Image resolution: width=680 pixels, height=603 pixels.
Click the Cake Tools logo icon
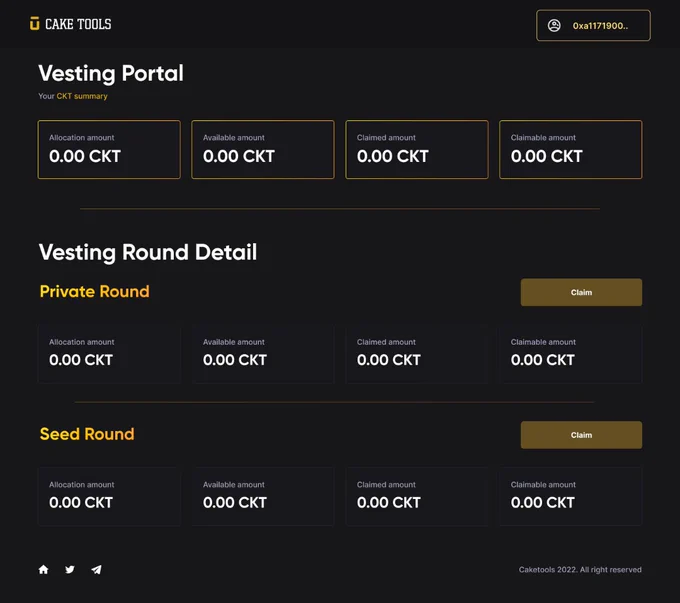(35, 24)
